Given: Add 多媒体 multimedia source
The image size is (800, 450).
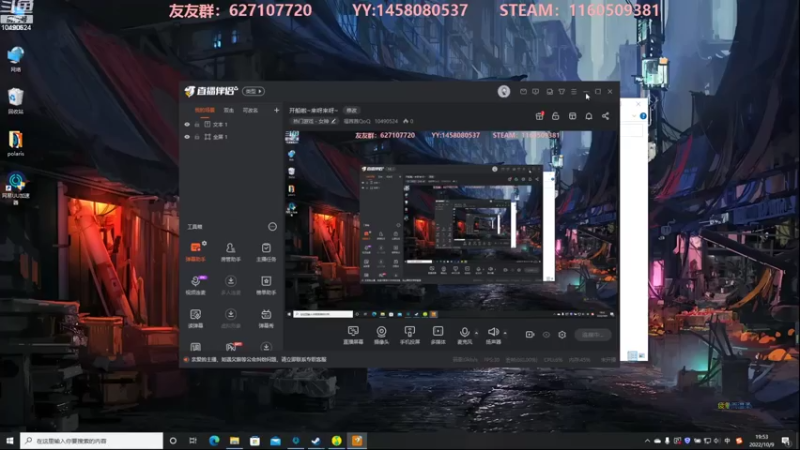Looking at the screenshot, I should coord(438,335).
